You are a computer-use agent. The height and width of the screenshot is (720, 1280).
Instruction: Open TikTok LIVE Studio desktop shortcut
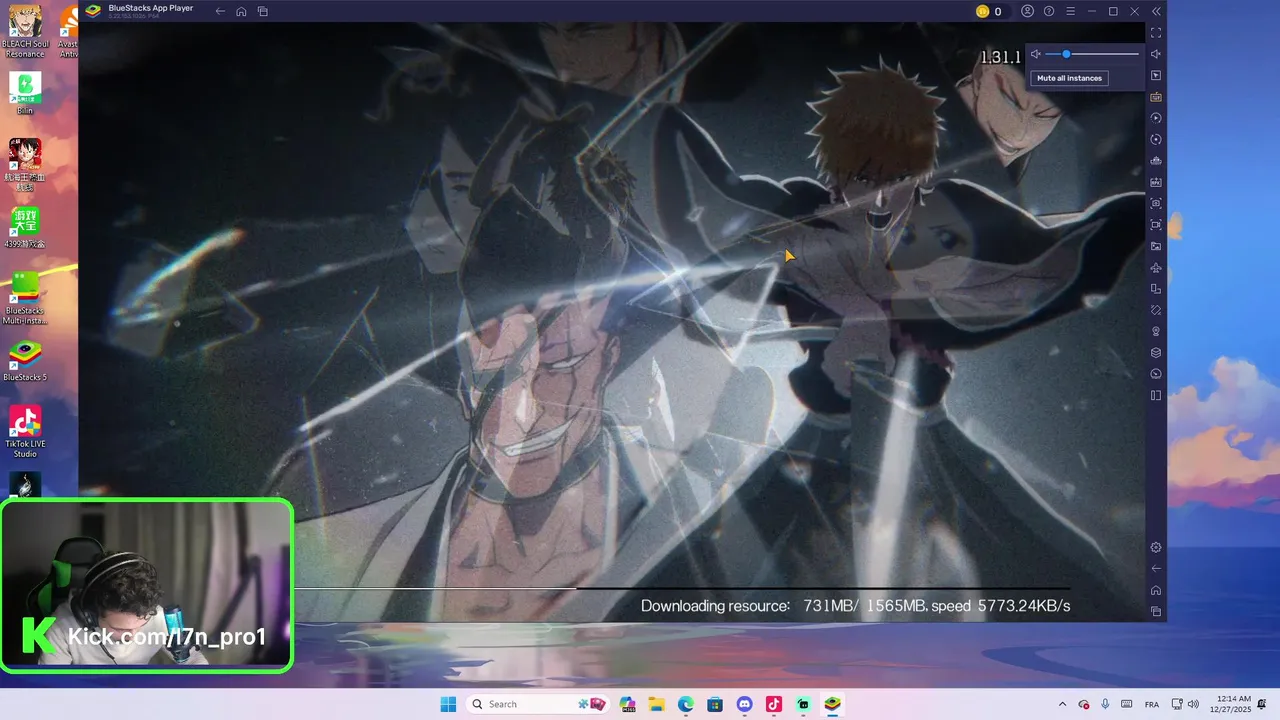(x=25, y=431)
